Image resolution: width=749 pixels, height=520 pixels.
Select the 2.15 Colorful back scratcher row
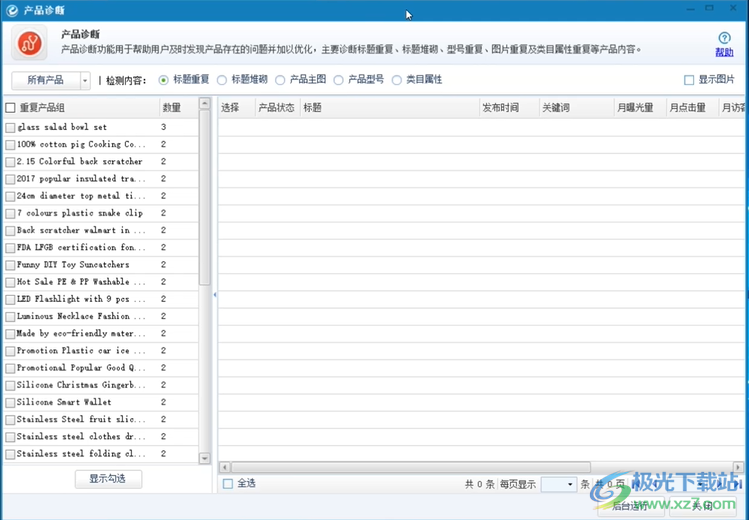point(100,162)
